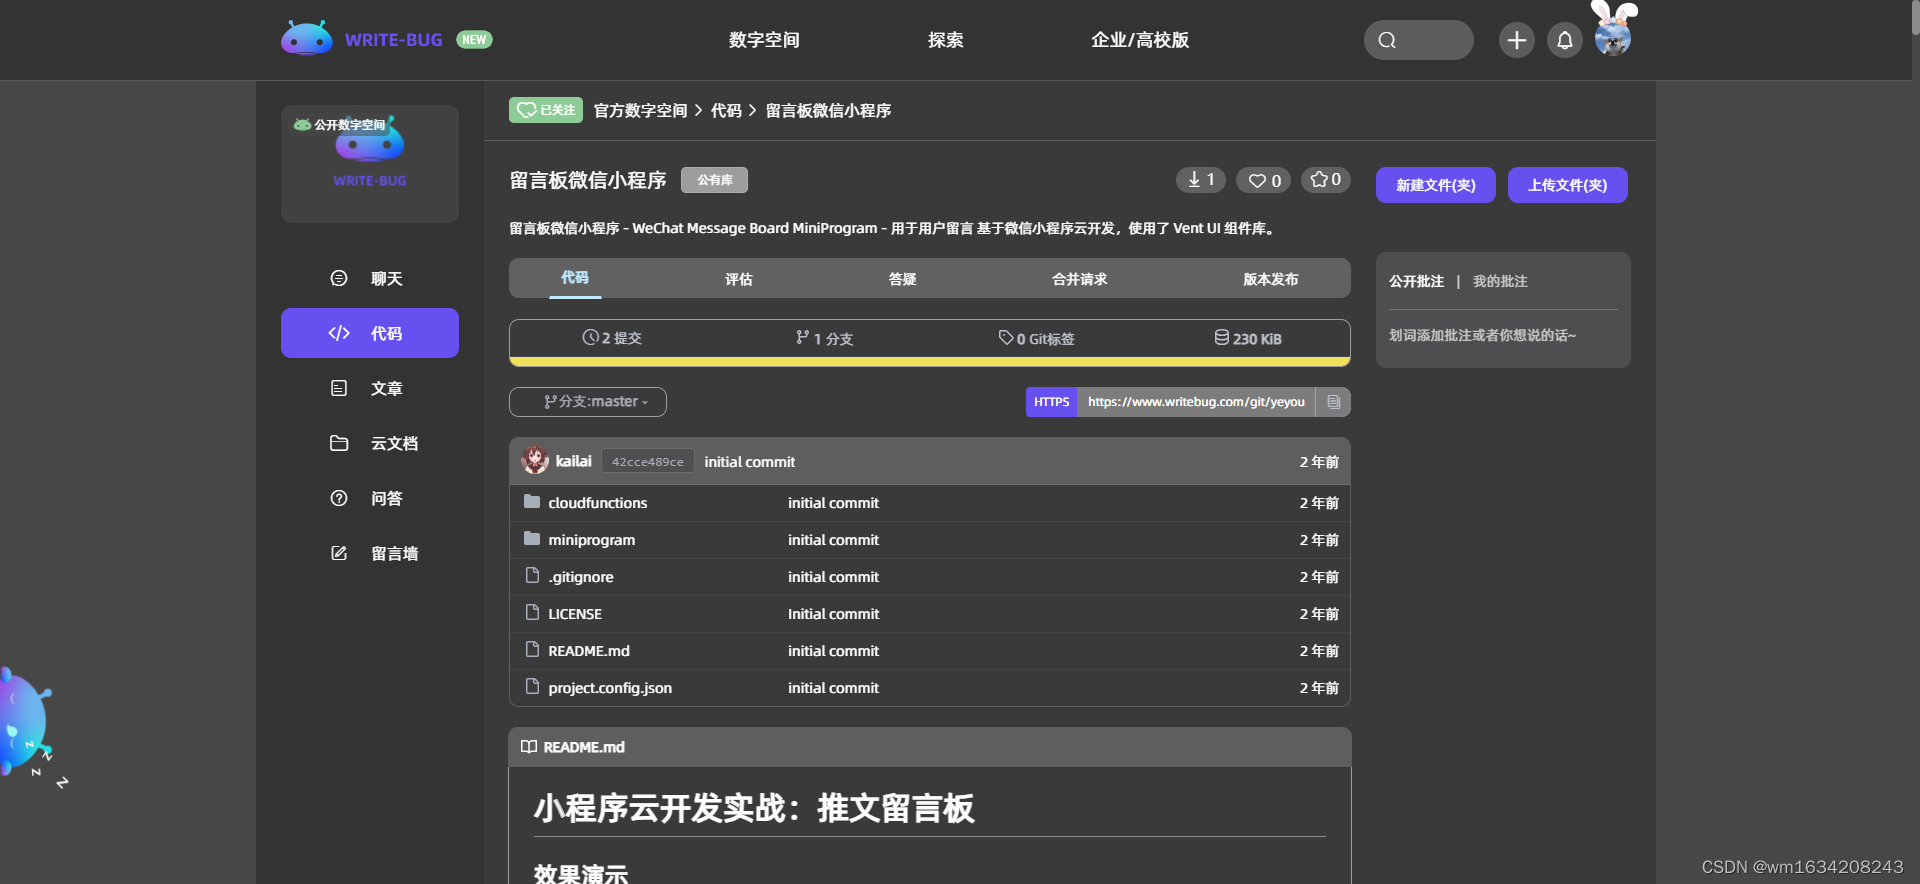Click 新建文件(夹) button
1920x884 pixels.
pos(1436,185)
